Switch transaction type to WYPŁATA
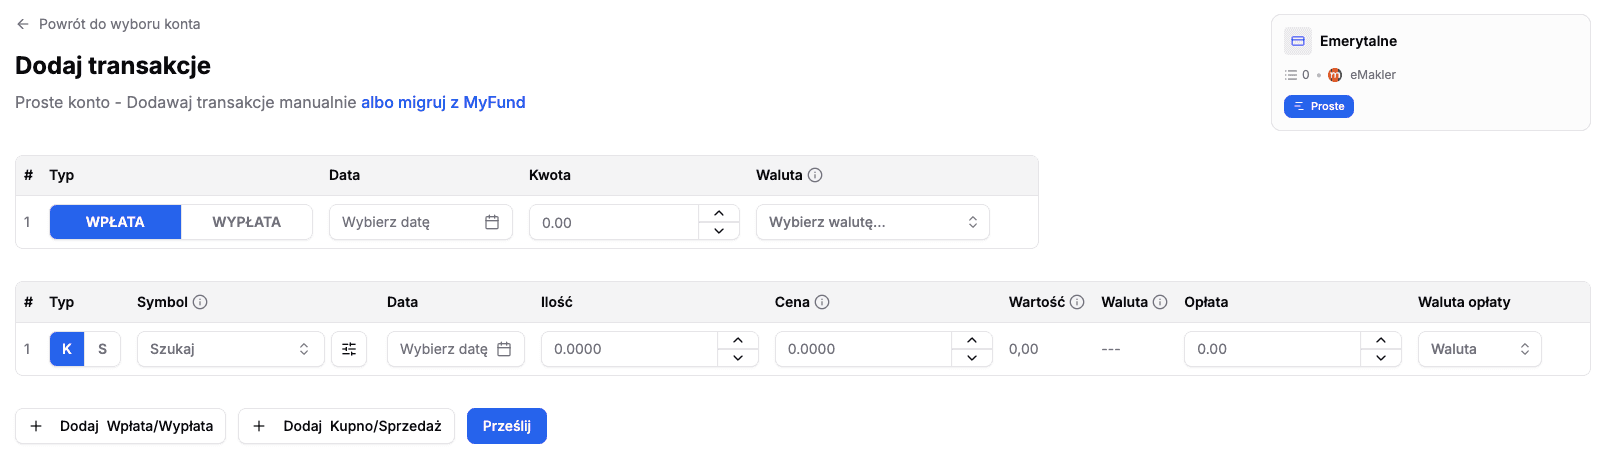The image size is (1609, 470). (246, 222)
